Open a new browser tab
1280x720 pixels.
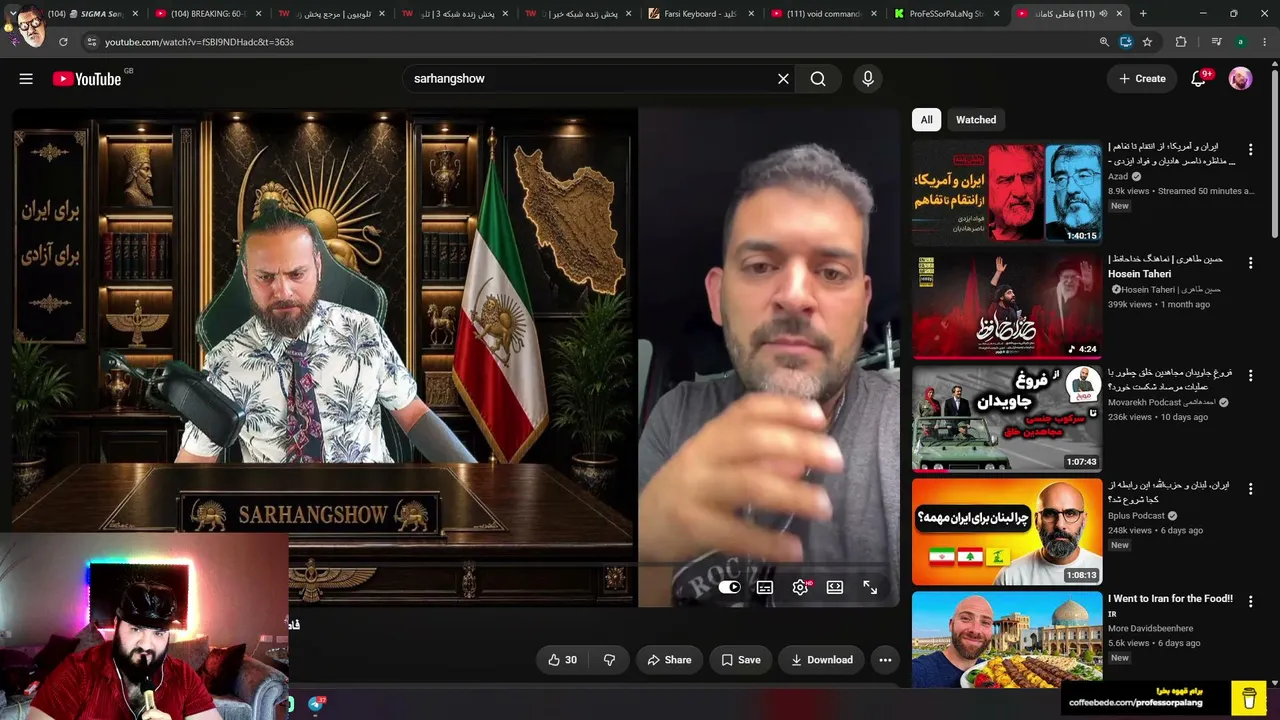point(1143,14)
